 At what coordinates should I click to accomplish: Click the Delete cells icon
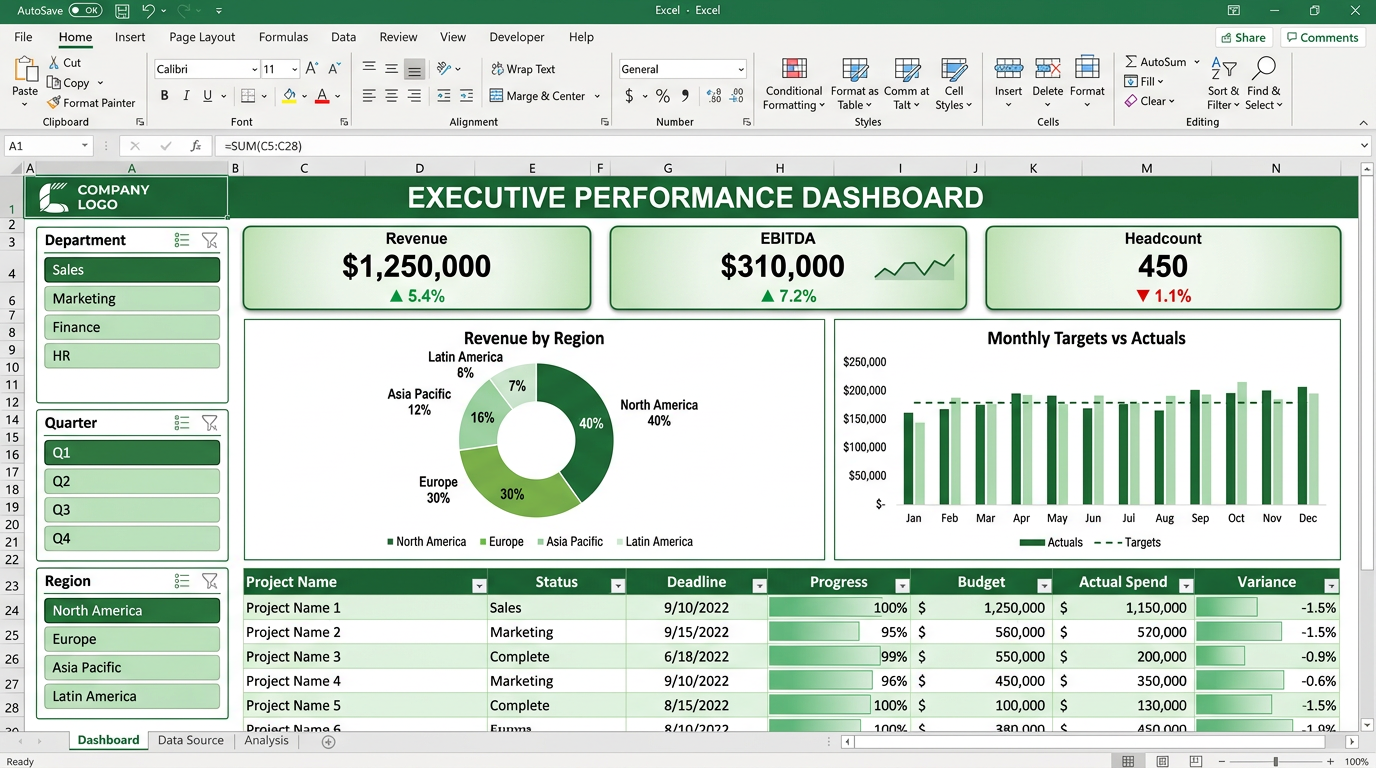[1048, 68]
